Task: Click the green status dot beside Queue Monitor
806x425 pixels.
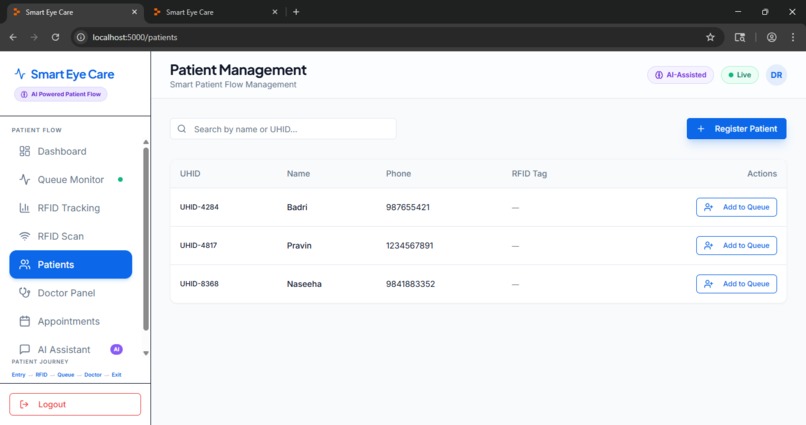Action: [120, 179]
